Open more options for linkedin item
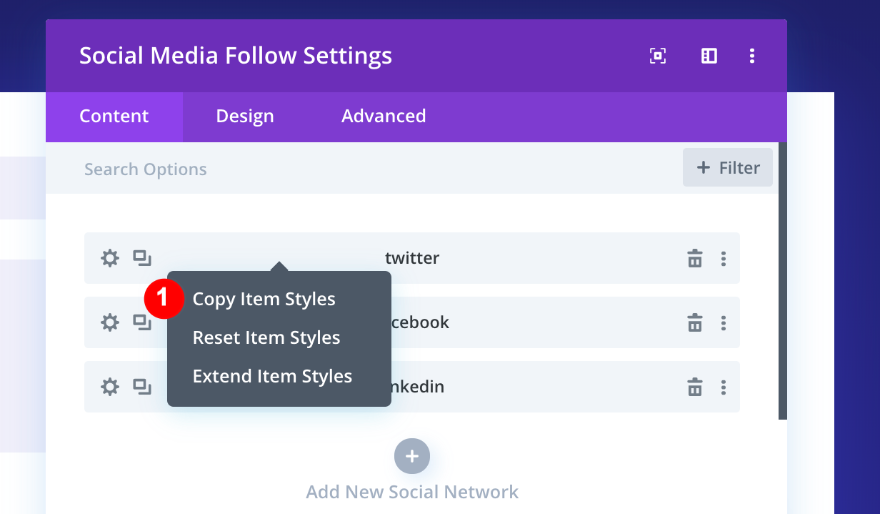 pos(723,387)
